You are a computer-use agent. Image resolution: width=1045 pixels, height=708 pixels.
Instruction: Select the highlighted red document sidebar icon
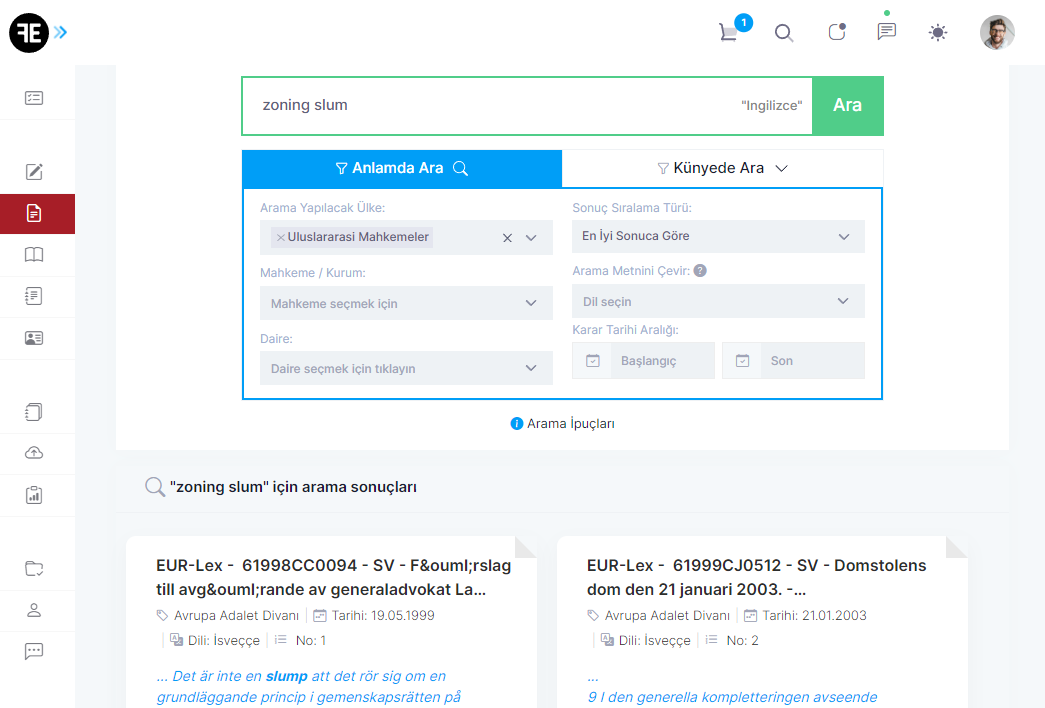(x=34, y=213)
